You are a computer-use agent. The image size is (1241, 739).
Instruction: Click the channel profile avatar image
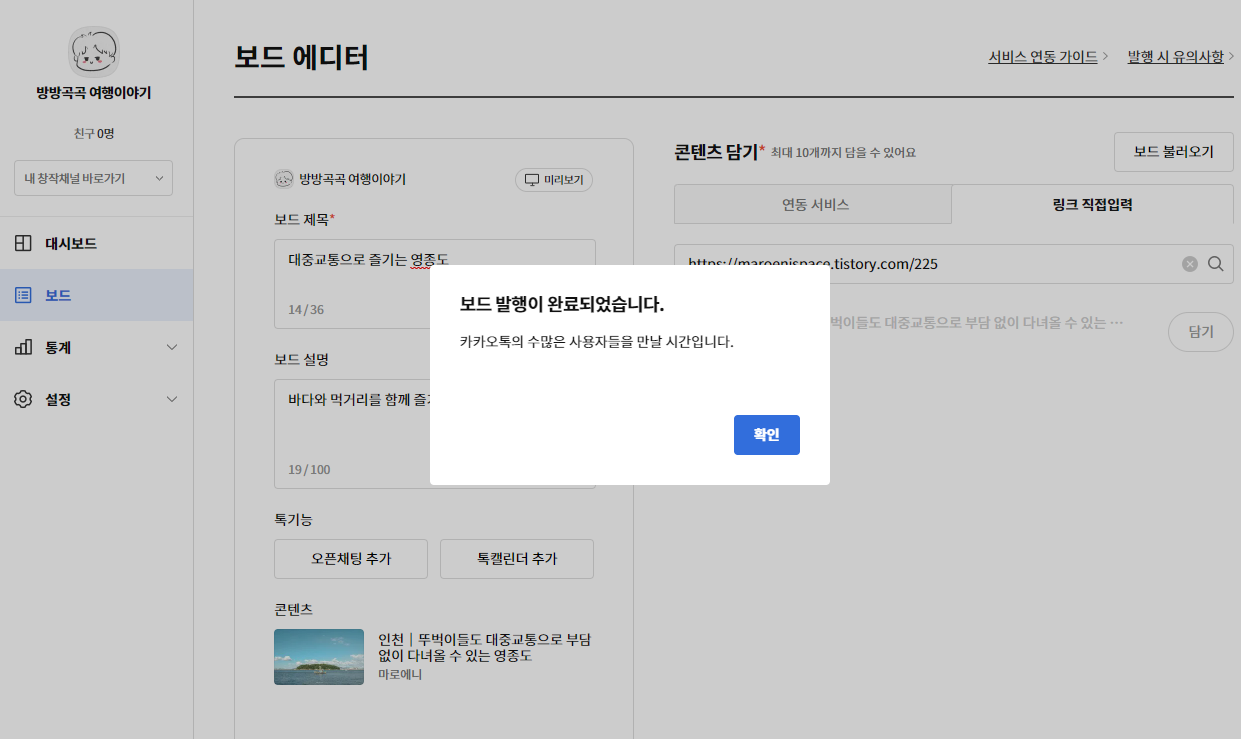(95, 50)
